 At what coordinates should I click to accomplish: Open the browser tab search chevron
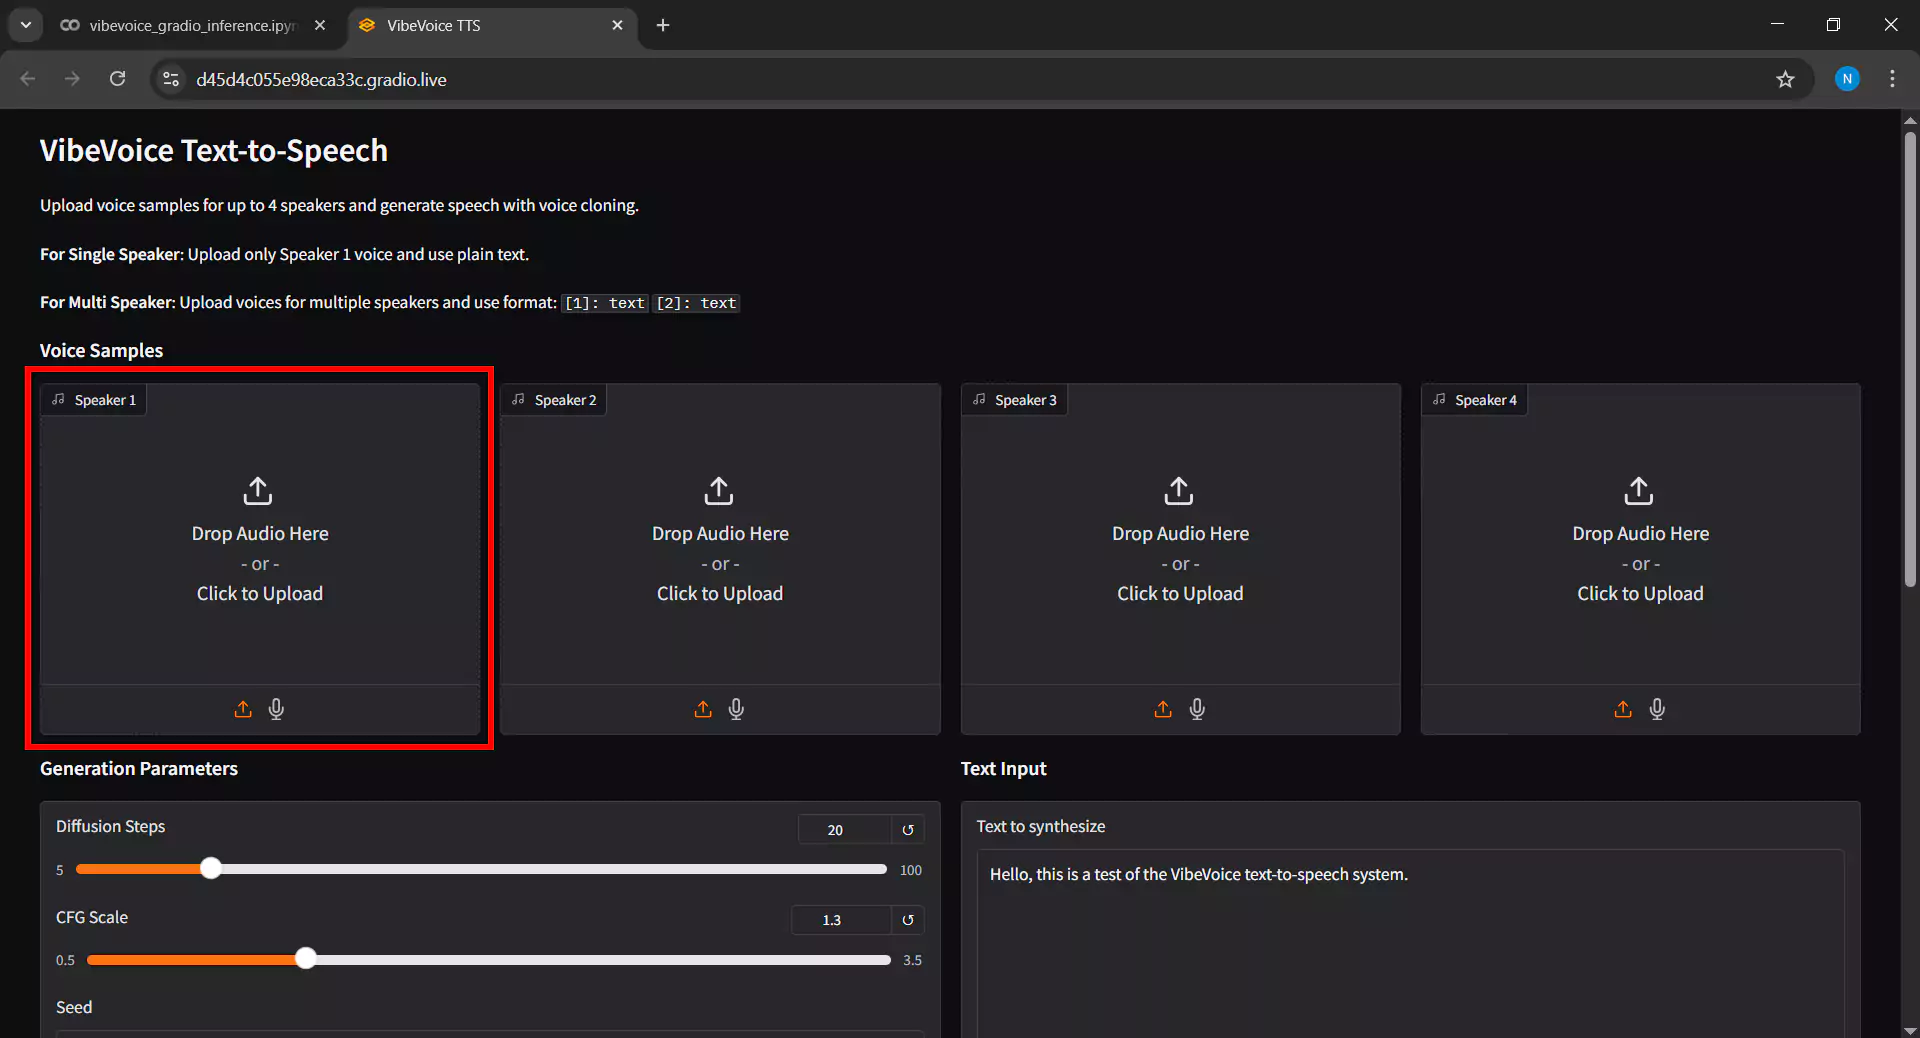25,25
